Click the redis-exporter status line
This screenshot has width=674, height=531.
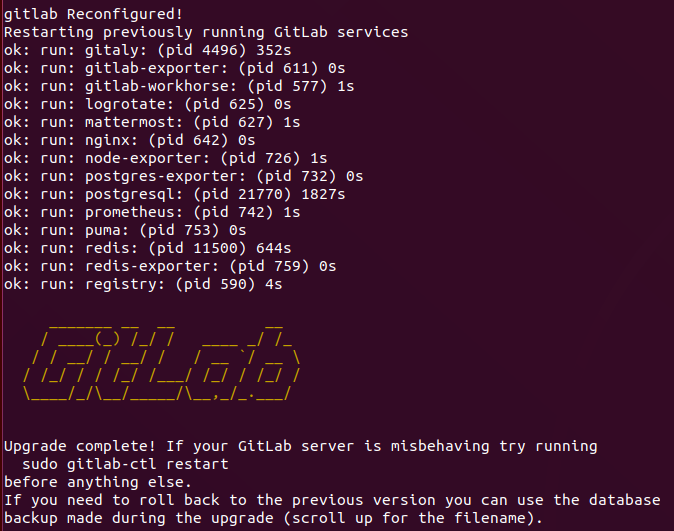[170, 267]
